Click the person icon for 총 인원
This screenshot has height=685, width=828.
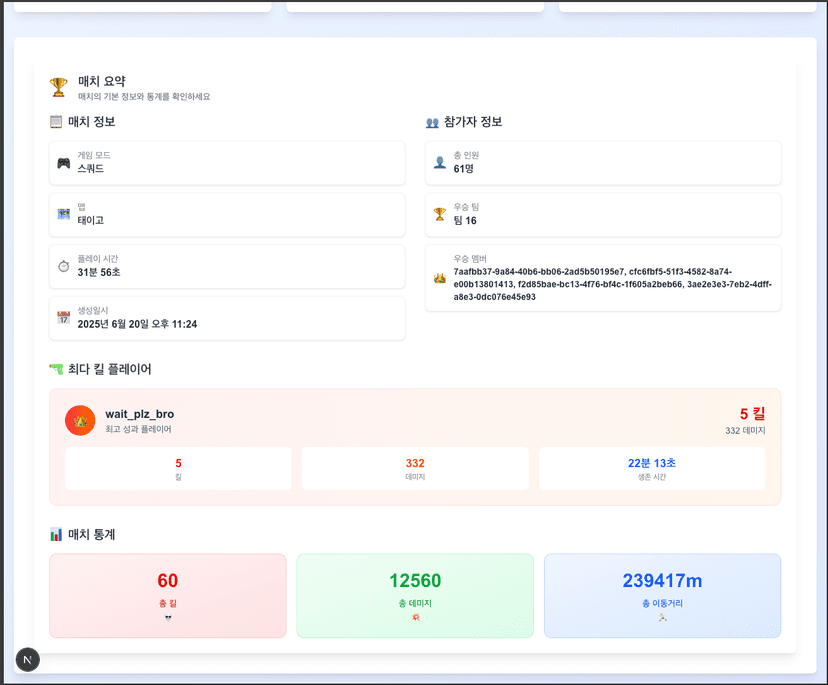440,163
